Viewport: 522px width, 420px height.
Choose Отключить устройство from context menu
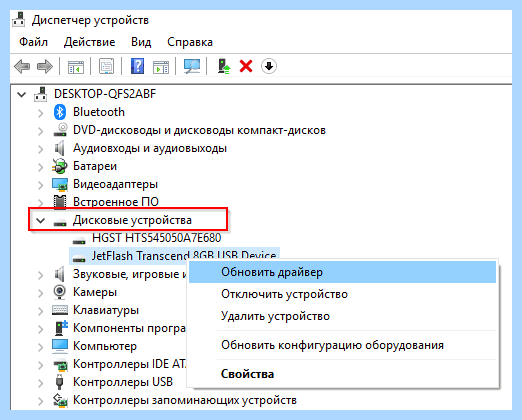(x=342, y=294)
